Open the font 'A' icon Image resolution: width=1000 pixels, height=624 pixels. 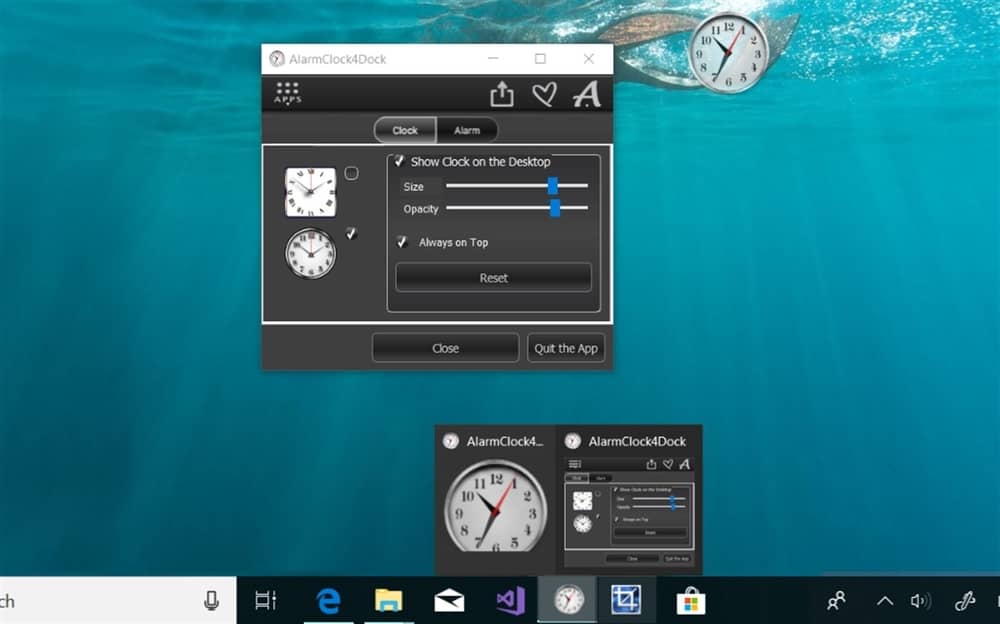(x=587, y=94)
